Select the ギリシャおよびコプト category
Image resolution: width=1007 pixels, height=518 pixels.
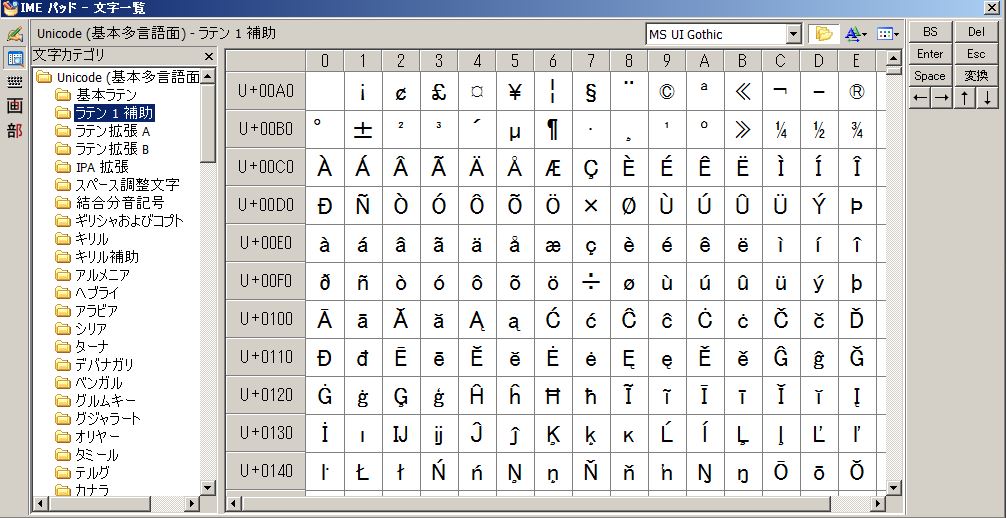point(129,221)
